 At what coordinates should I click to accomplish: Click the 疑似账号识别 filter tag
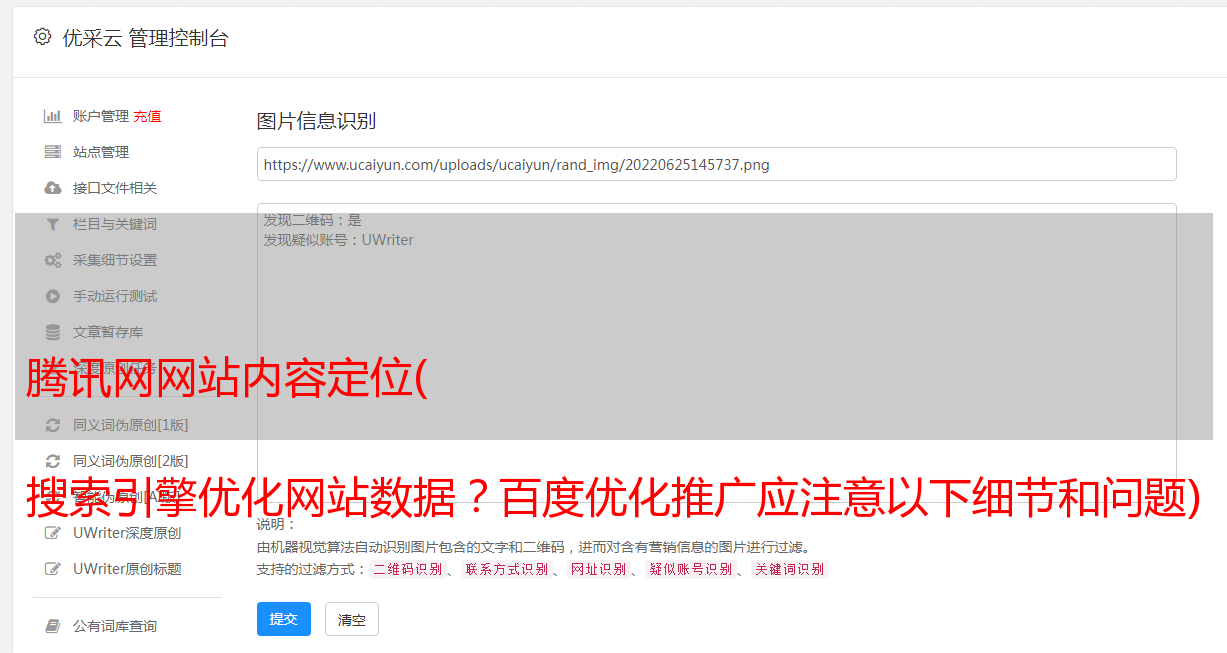[x=690, y=569]
